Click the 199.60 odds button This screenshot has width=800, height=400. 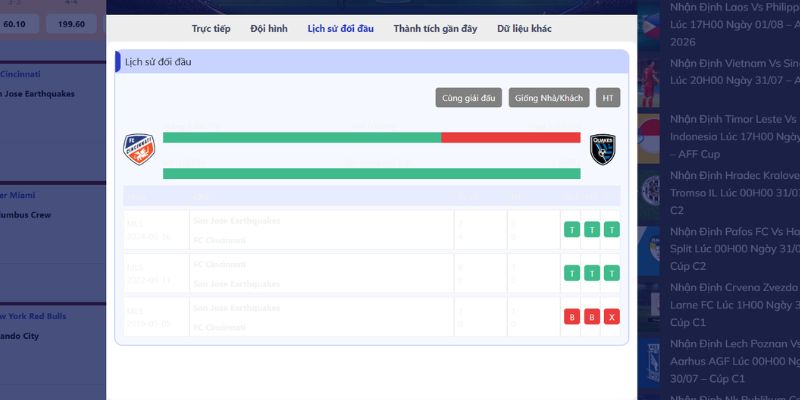[71, 24]
